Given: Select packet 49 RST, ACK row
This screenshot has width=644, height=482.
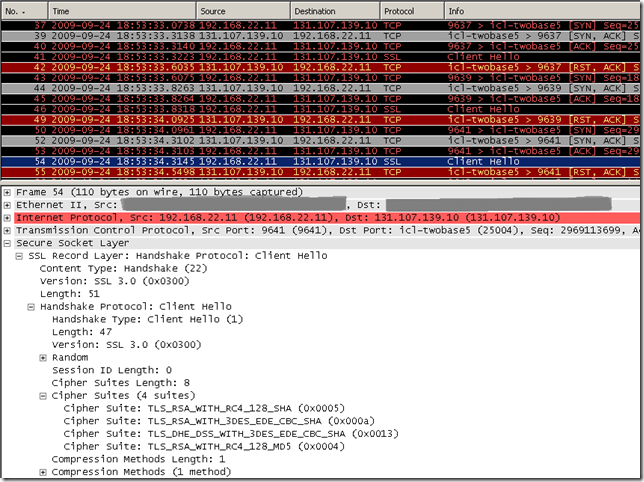Looking at the screenshot, I should 320,119.
